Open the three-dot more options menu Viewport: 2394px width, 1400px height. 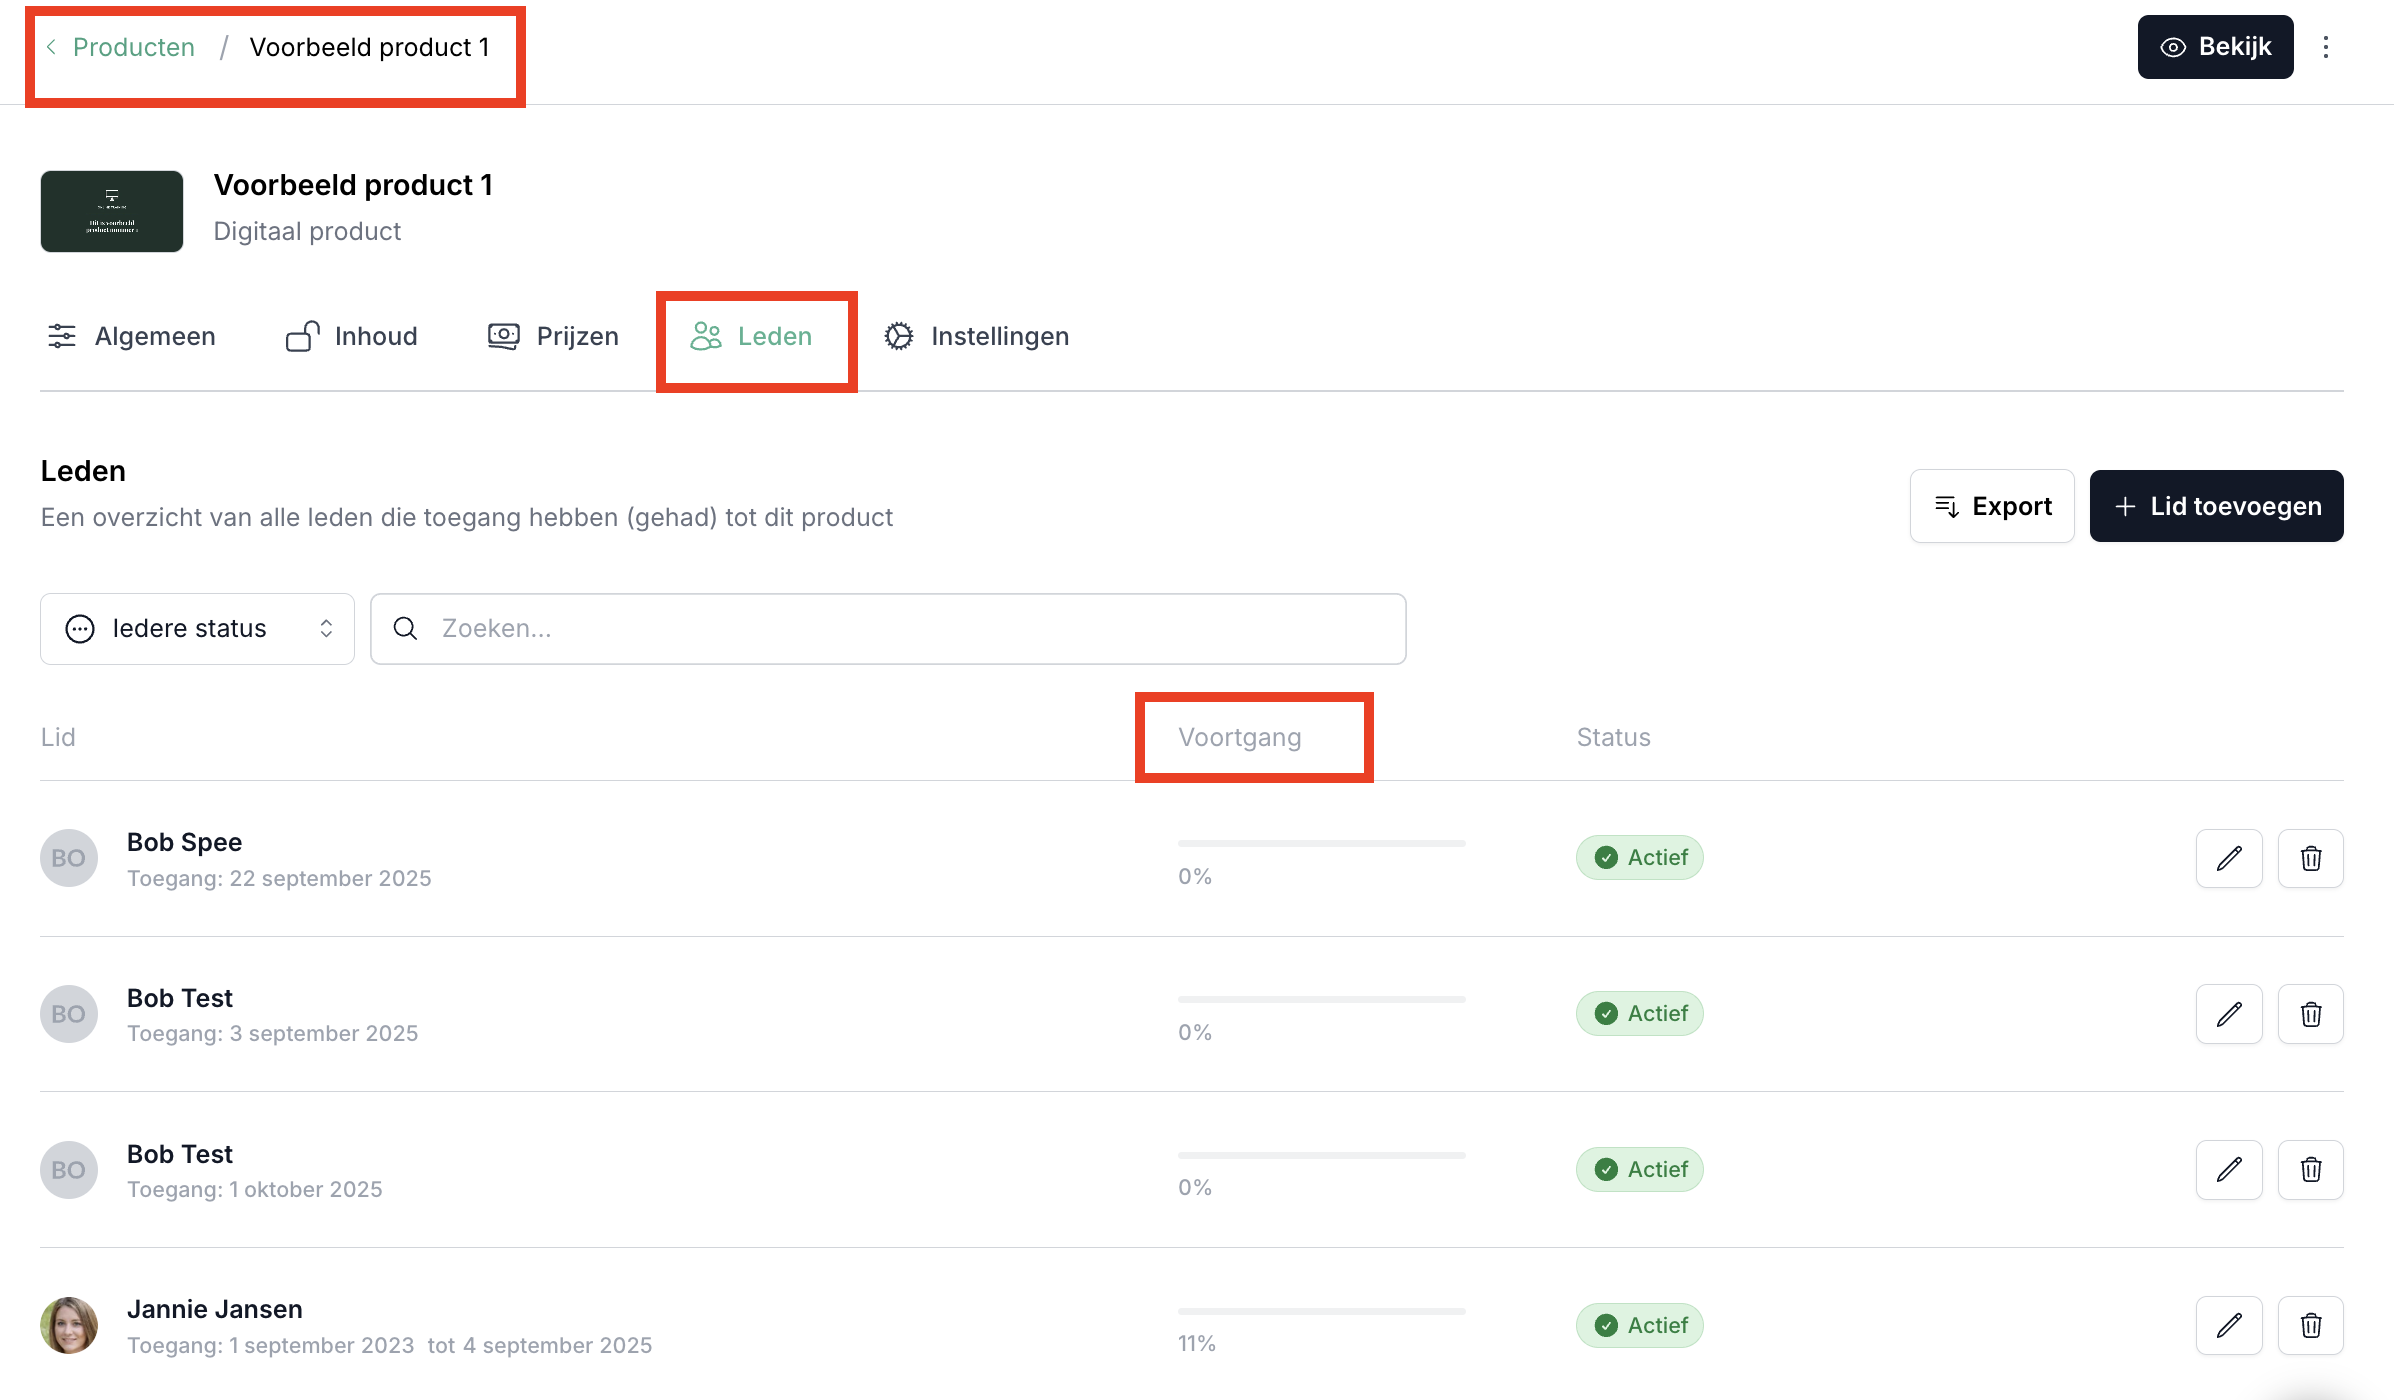tap(2326, 47)
